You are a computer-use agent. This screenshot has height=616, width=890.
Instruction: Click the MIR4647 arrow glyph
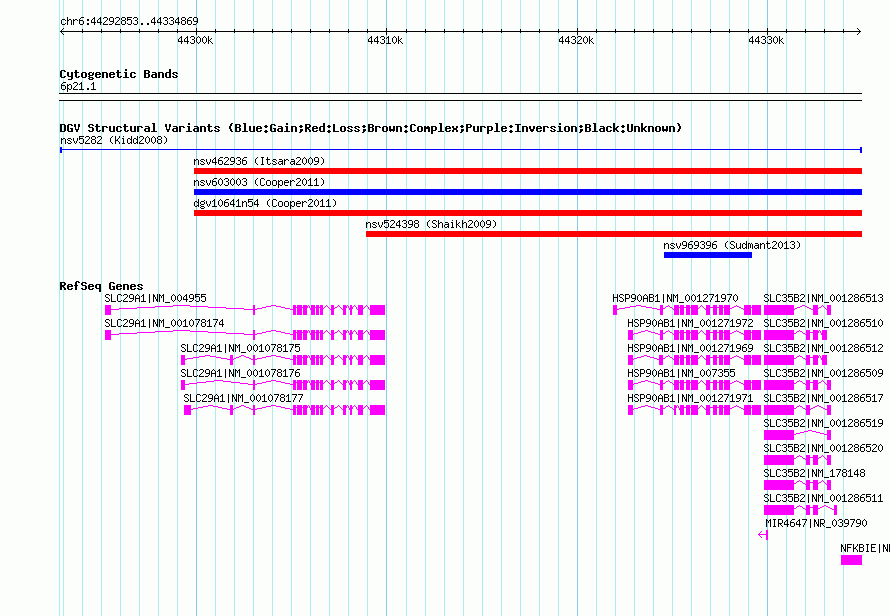click(x=763, y=535)
